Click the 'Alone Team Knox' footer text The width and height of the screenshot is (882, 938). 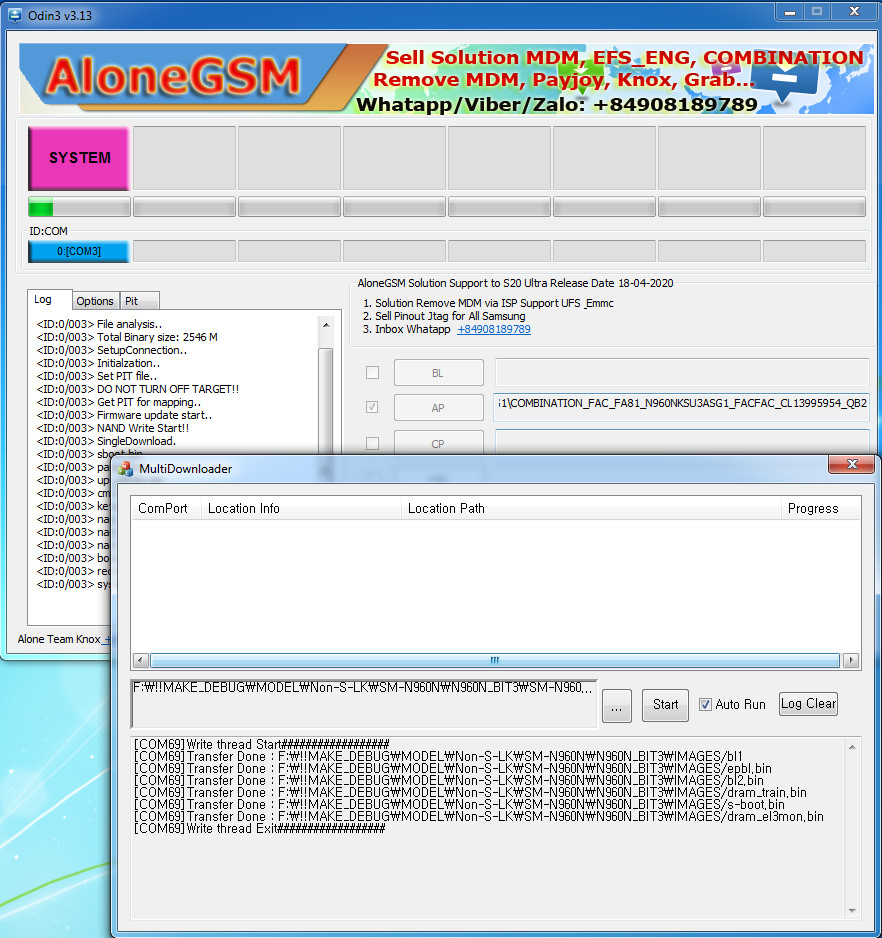[59, 639]
